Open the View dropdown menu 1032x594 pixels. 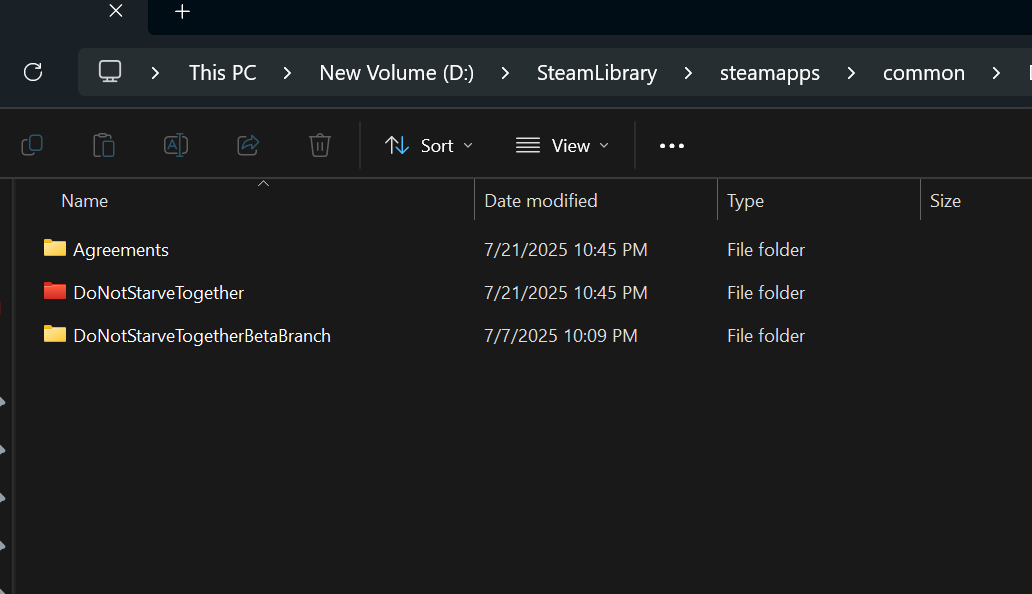coord(562,145)
